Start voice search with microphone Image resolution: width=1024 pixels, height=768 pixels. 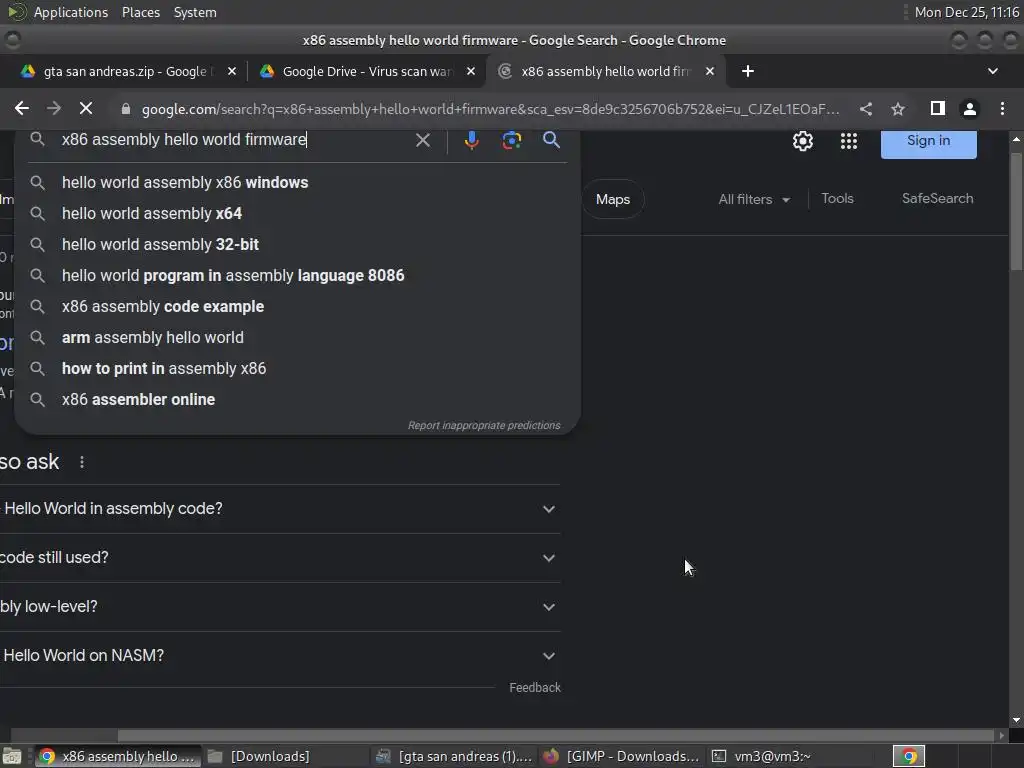tap(472, 140)
